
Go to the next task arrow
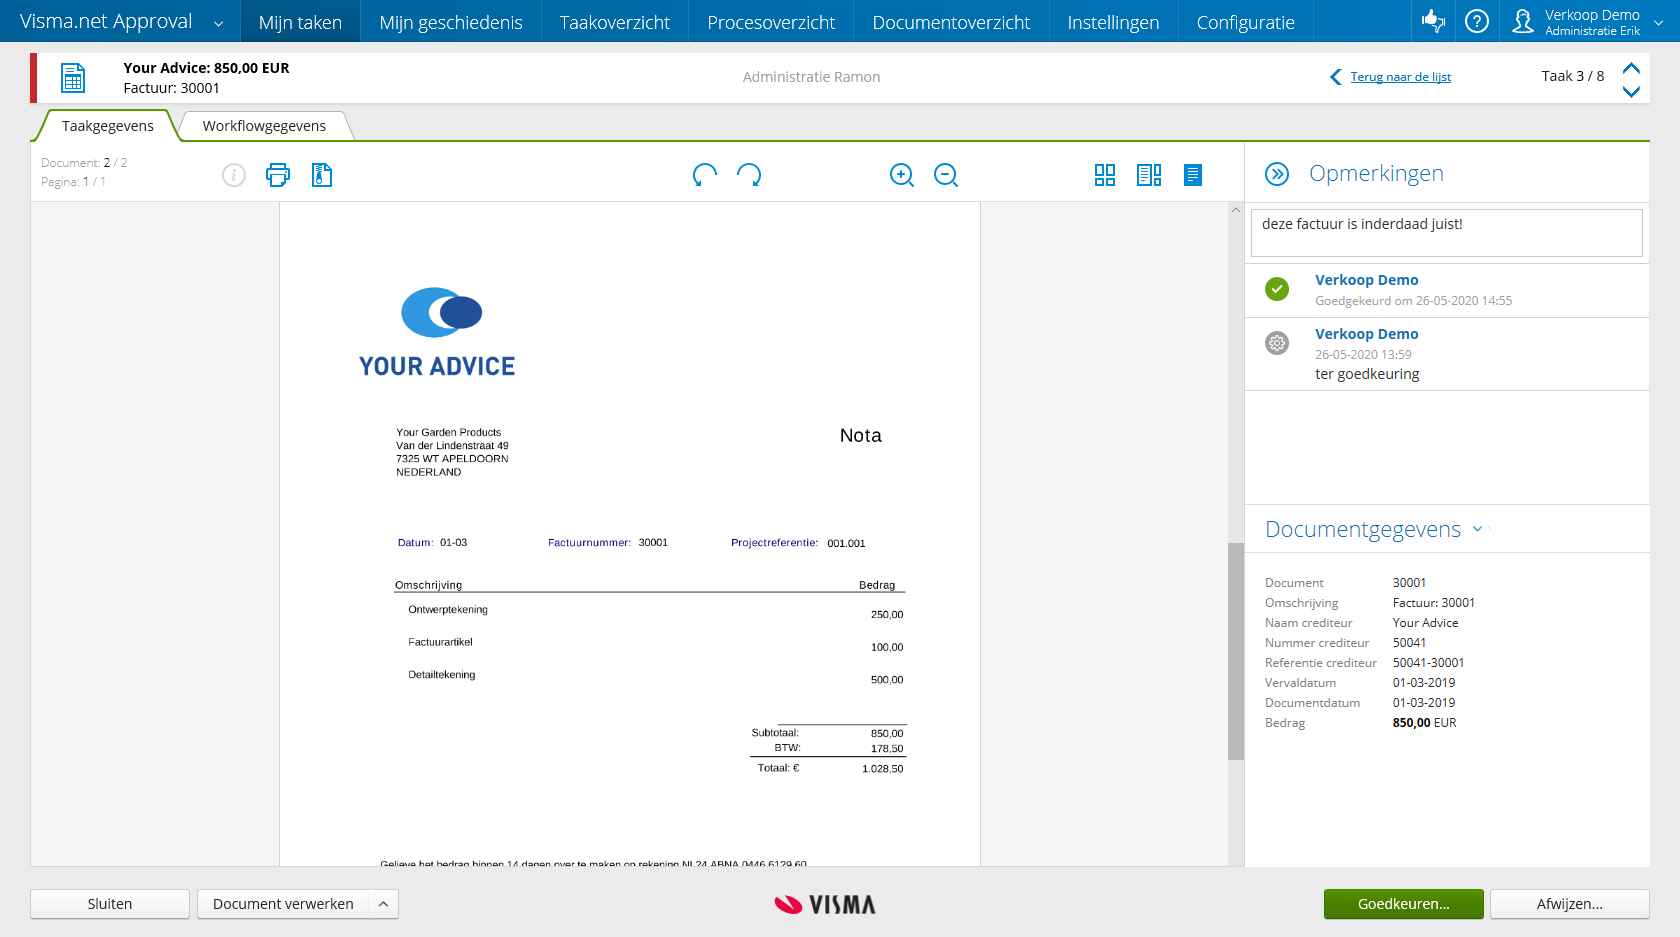point(1631,91)
